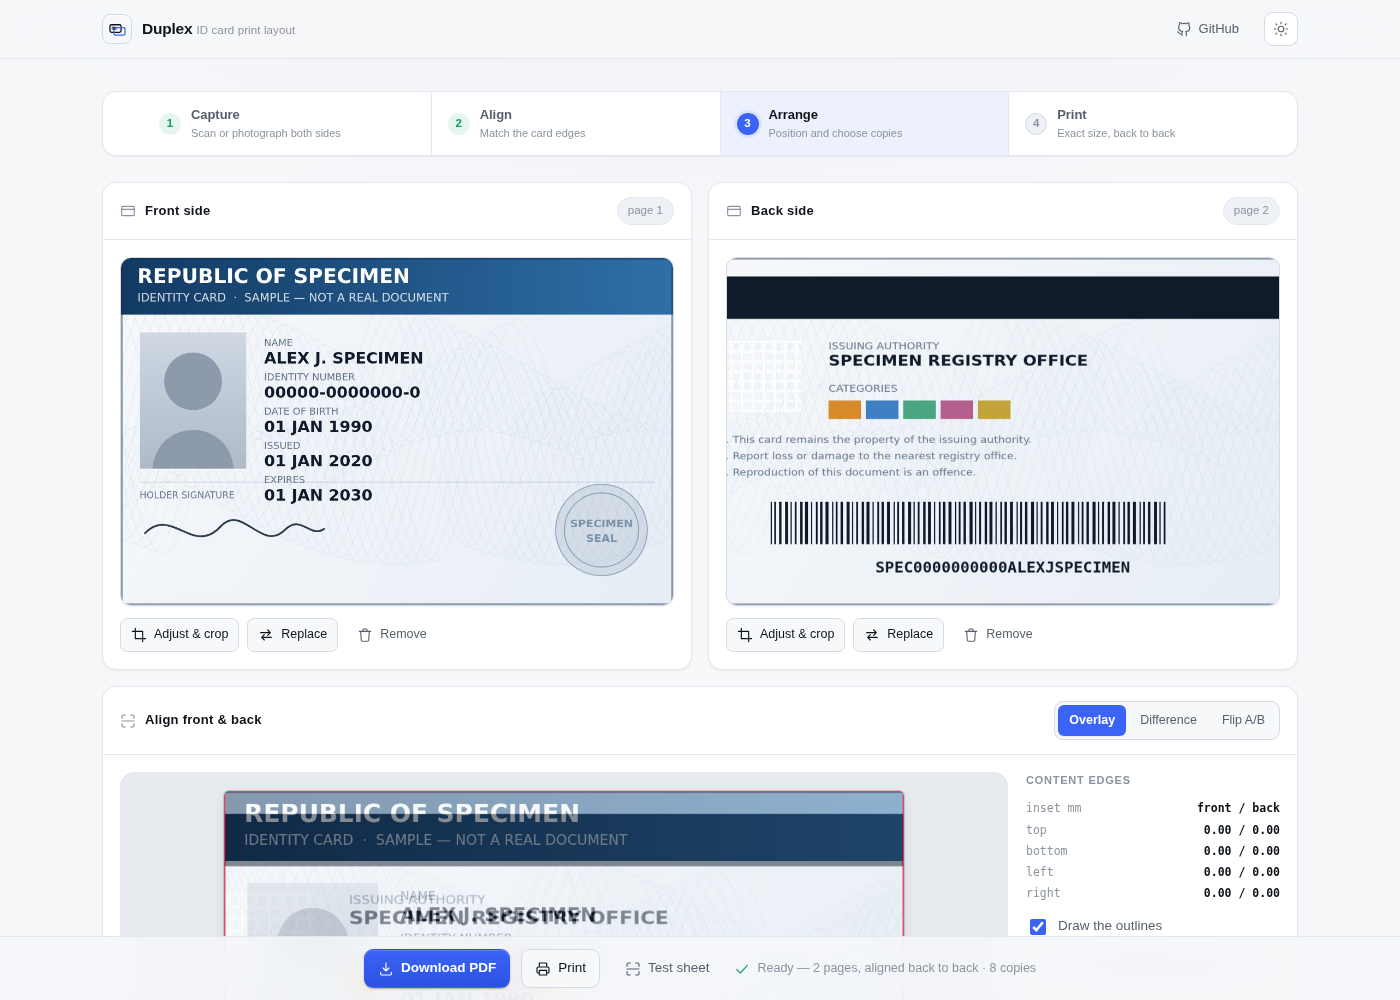Click the right inset value 0.00 / 0.00

click(x=1242, y=893)
